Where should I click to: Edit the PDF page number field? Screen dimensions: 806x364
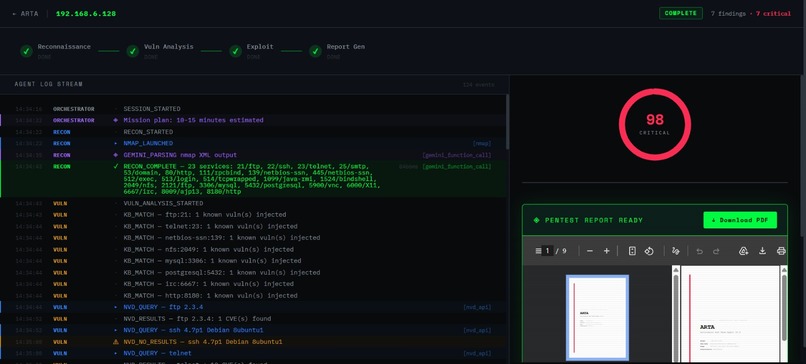point(548,251)
